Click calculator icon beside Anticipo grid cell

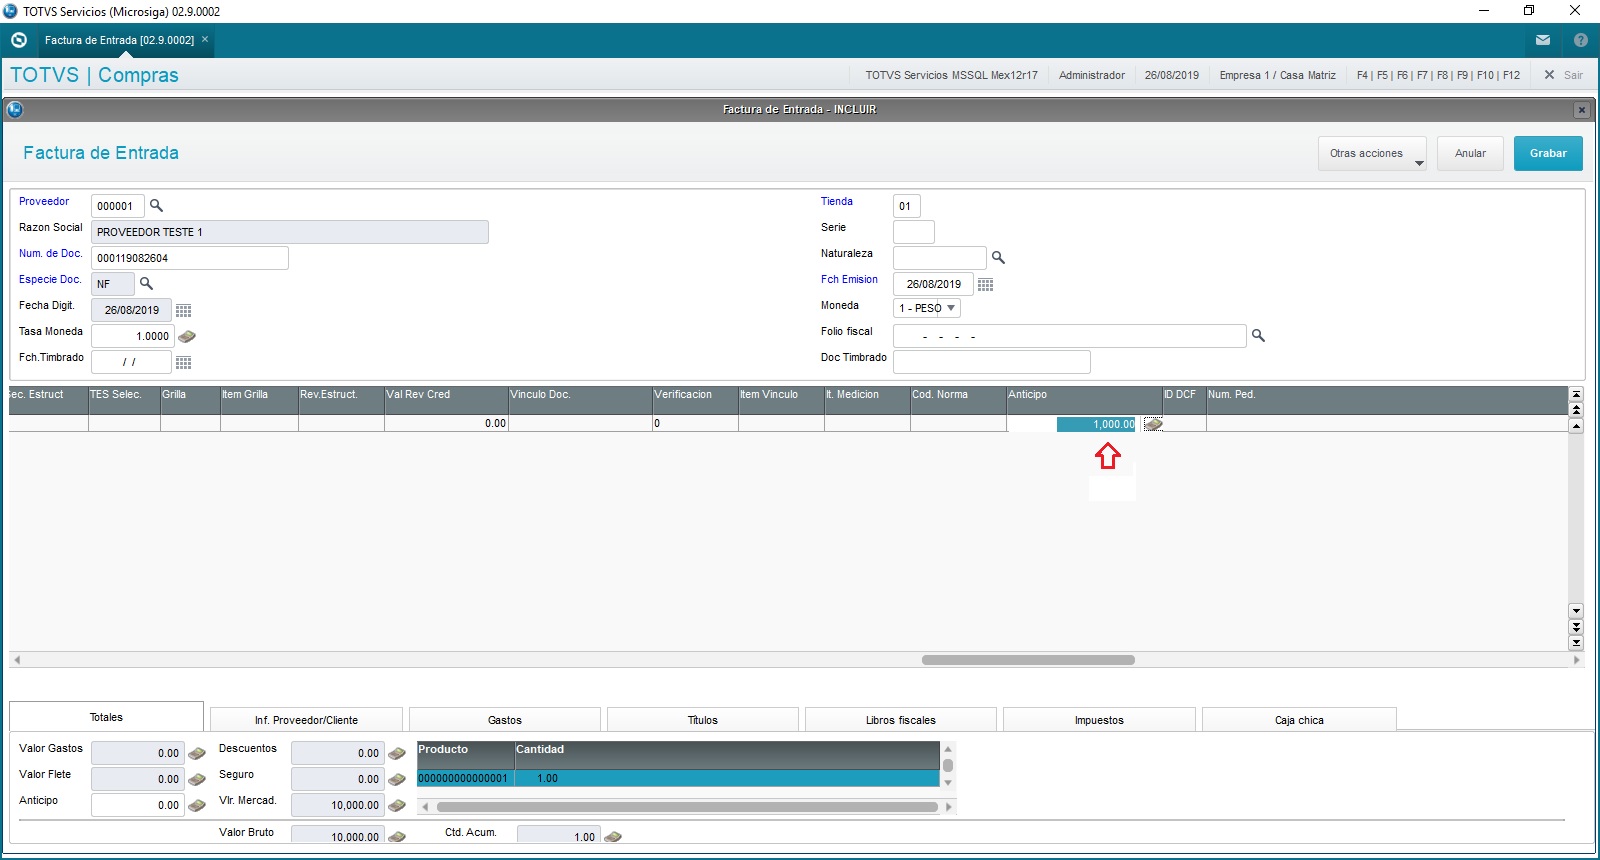pos(1152,424)
